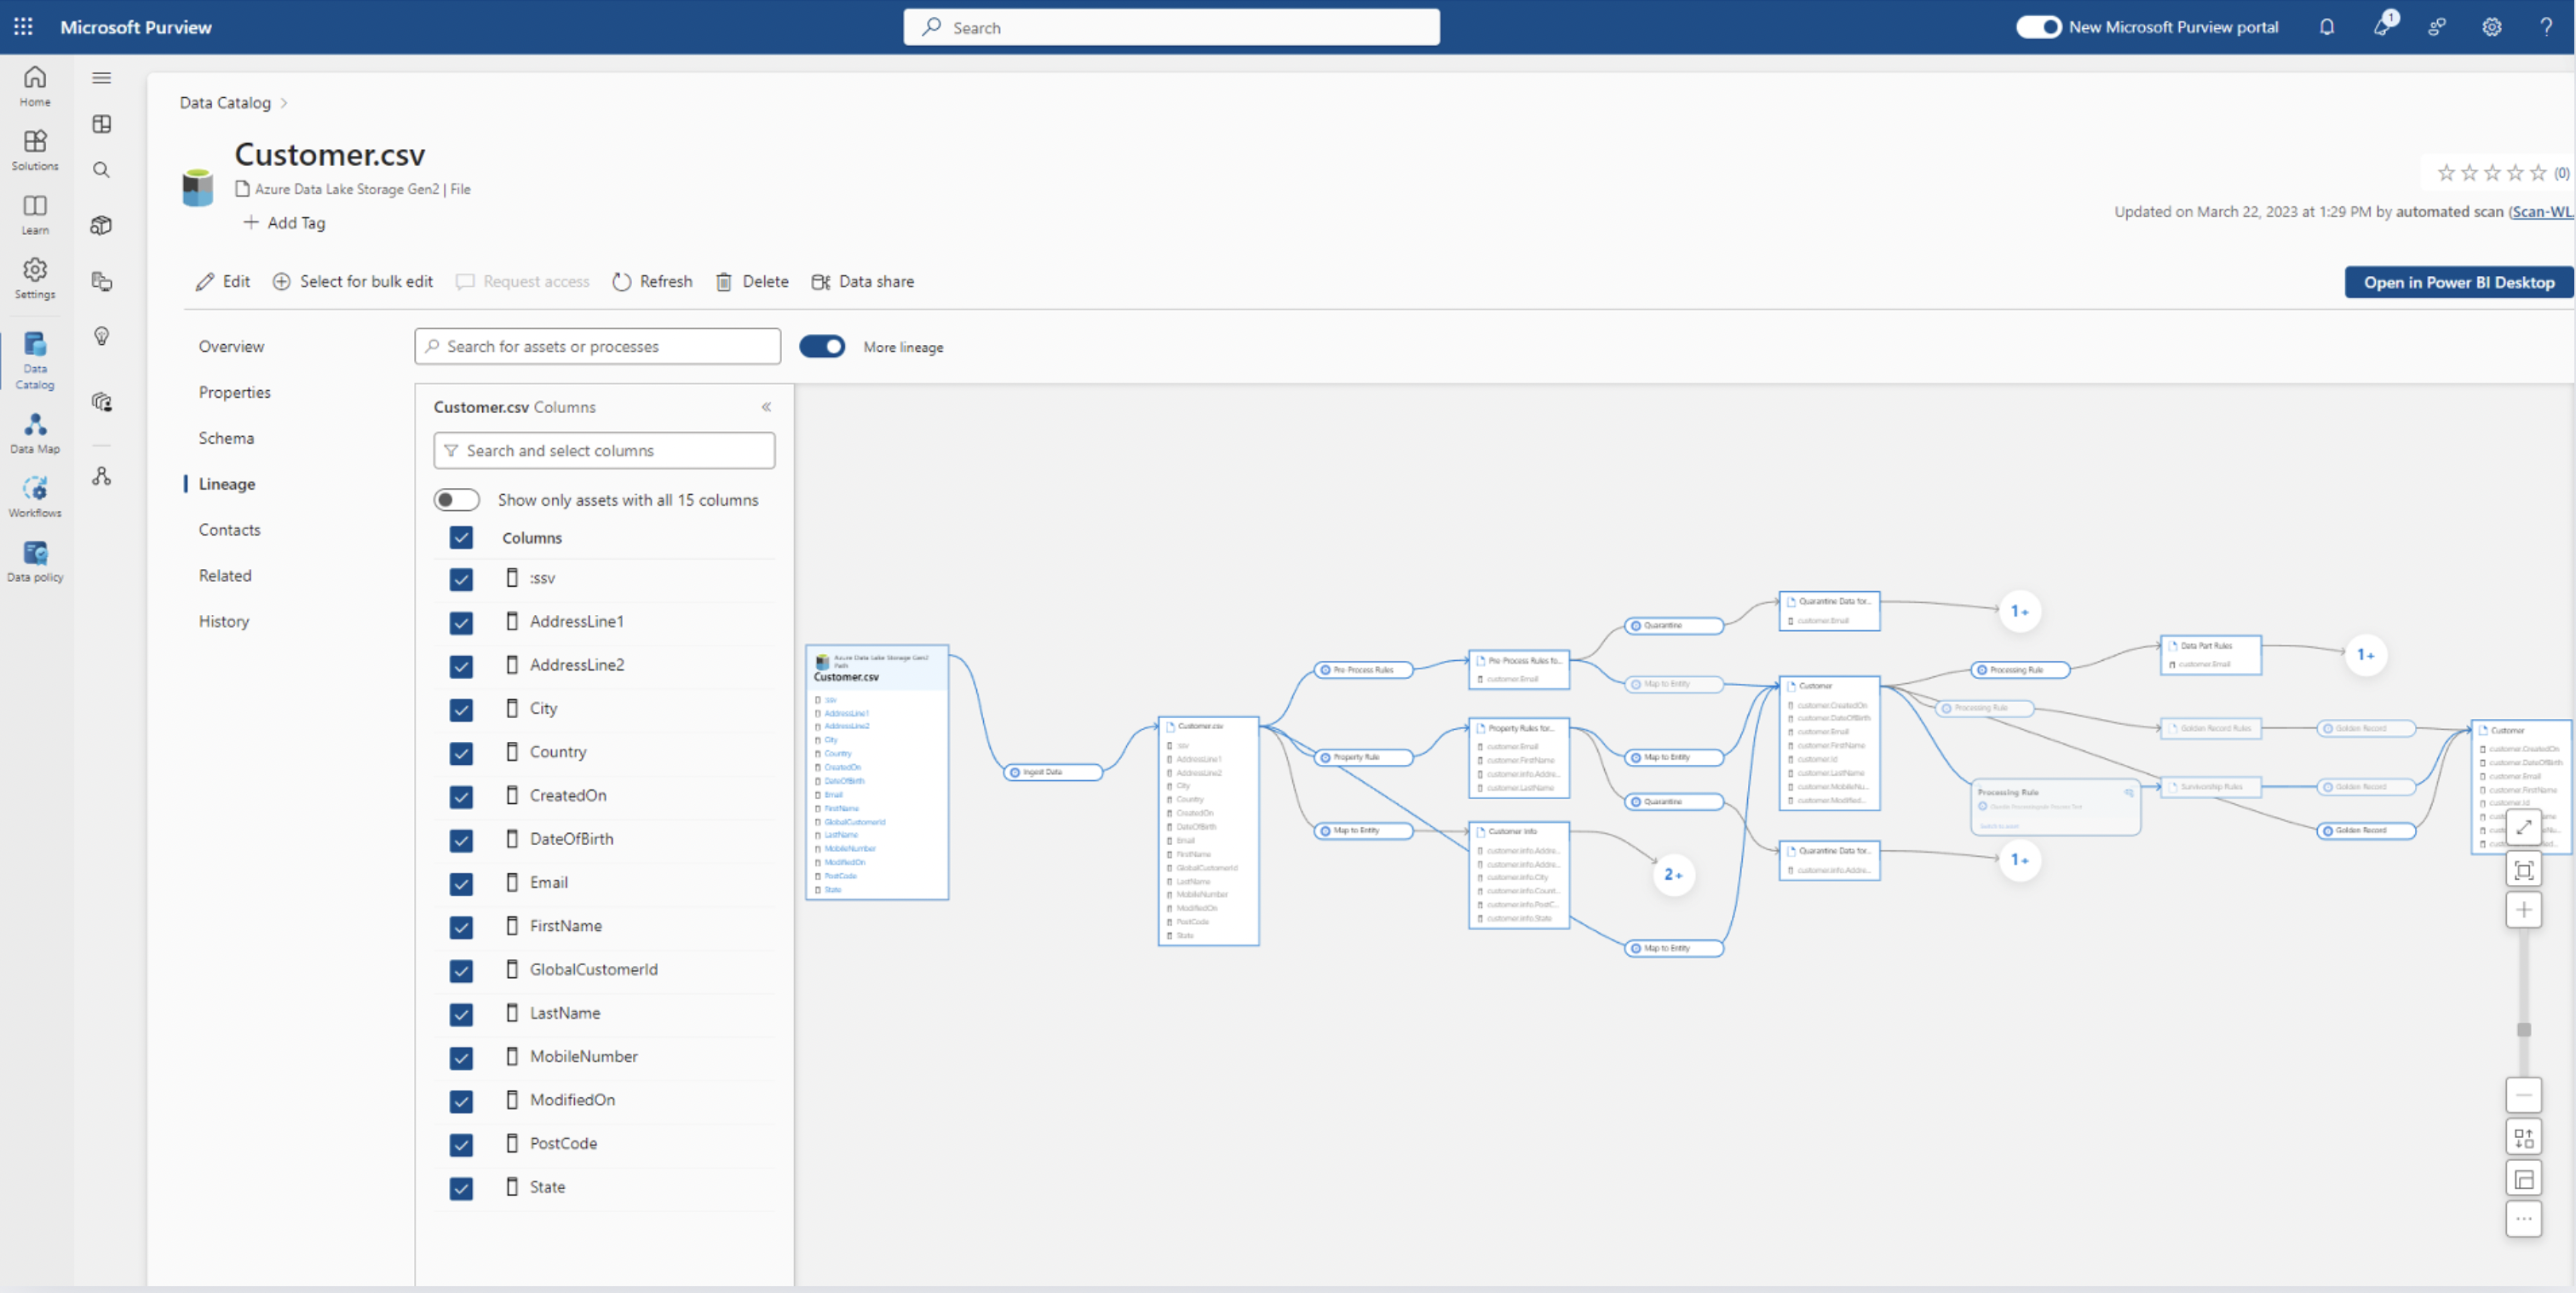Click the lineage zoom in plus button
This screenshot has height=1293, width=2576.
(2523, 909)
